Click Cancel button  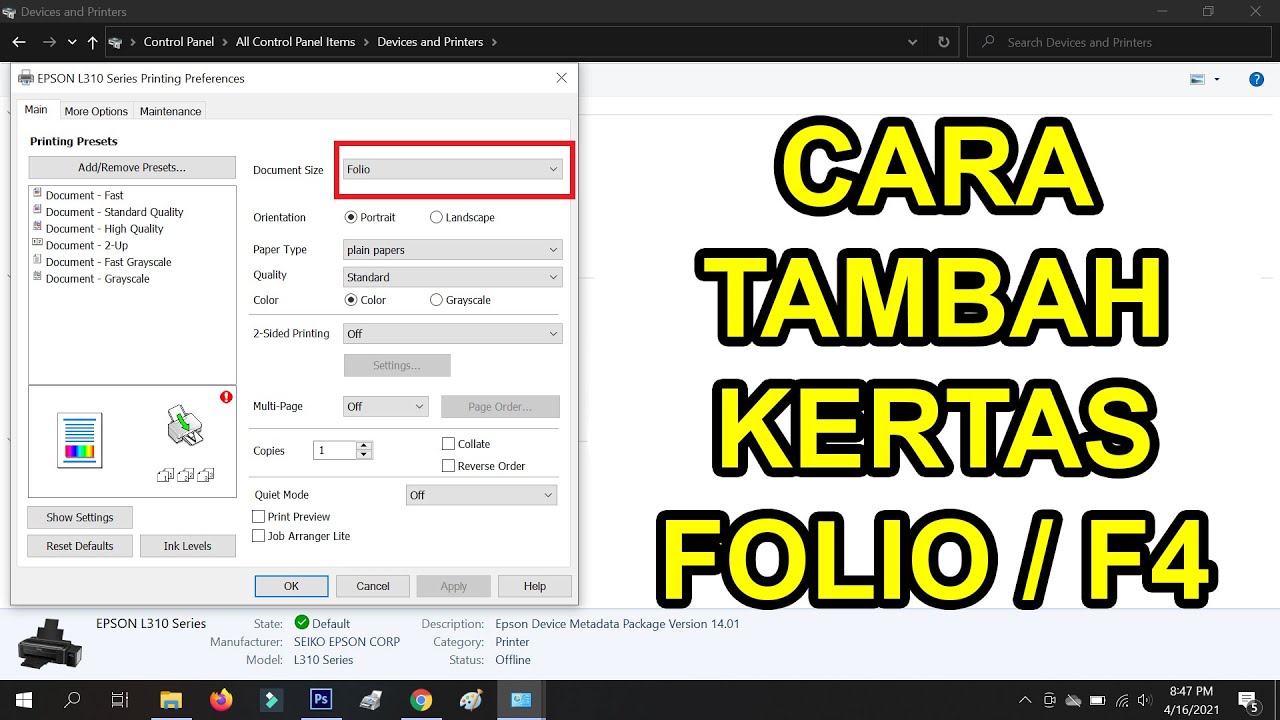pos(373,586)
